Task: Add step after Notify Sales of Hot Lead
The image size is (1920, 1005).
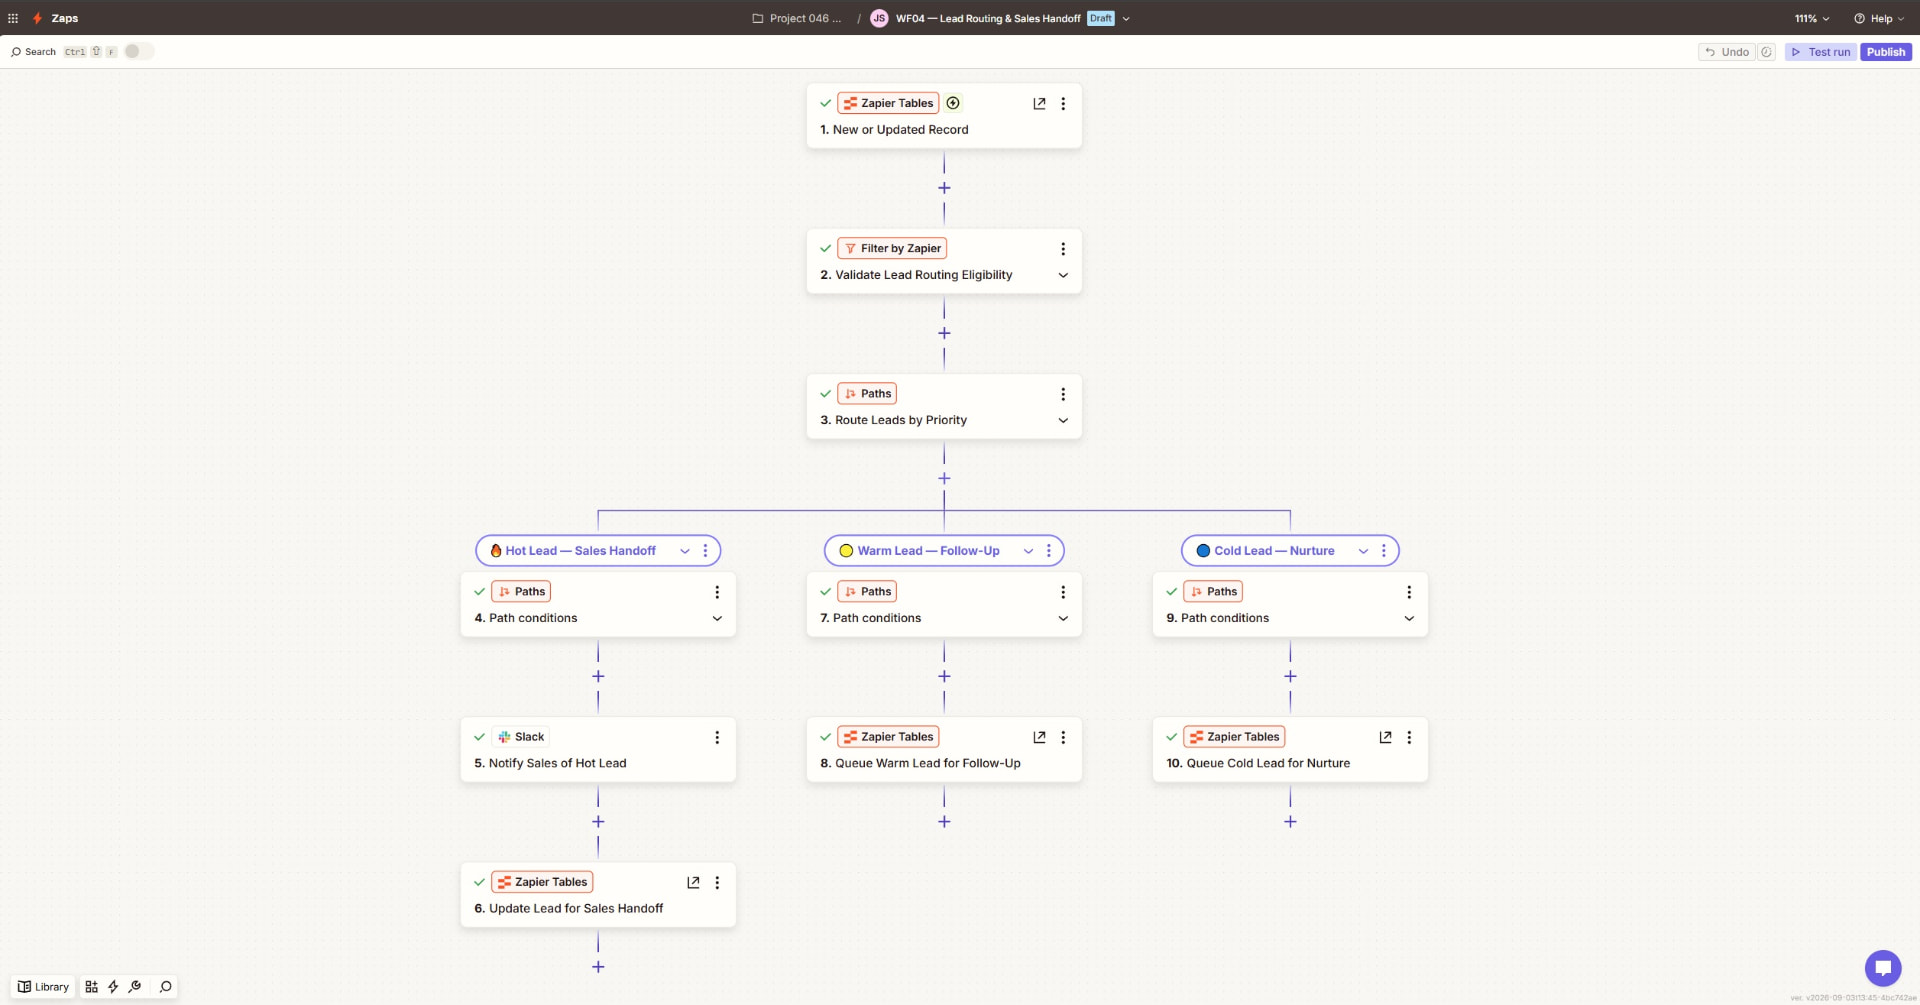Action: pos(598,821)
